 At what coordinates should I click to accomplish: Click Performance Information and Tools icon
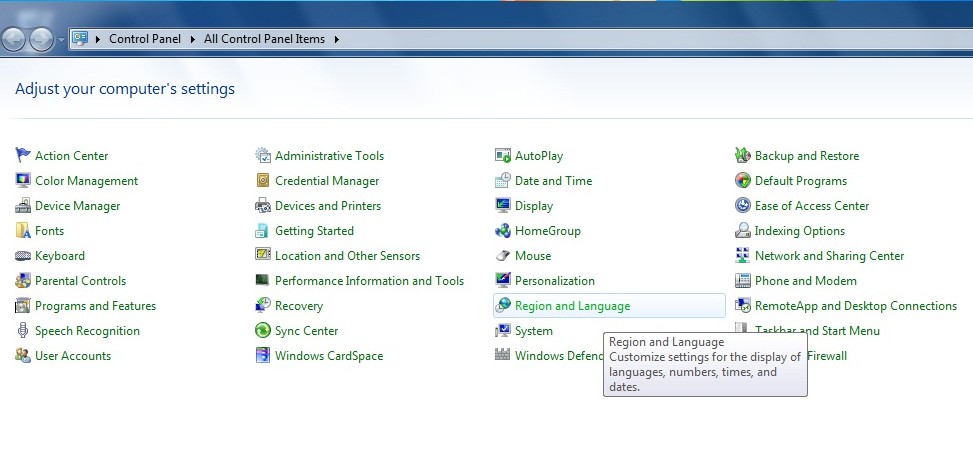tap(263, 280)
